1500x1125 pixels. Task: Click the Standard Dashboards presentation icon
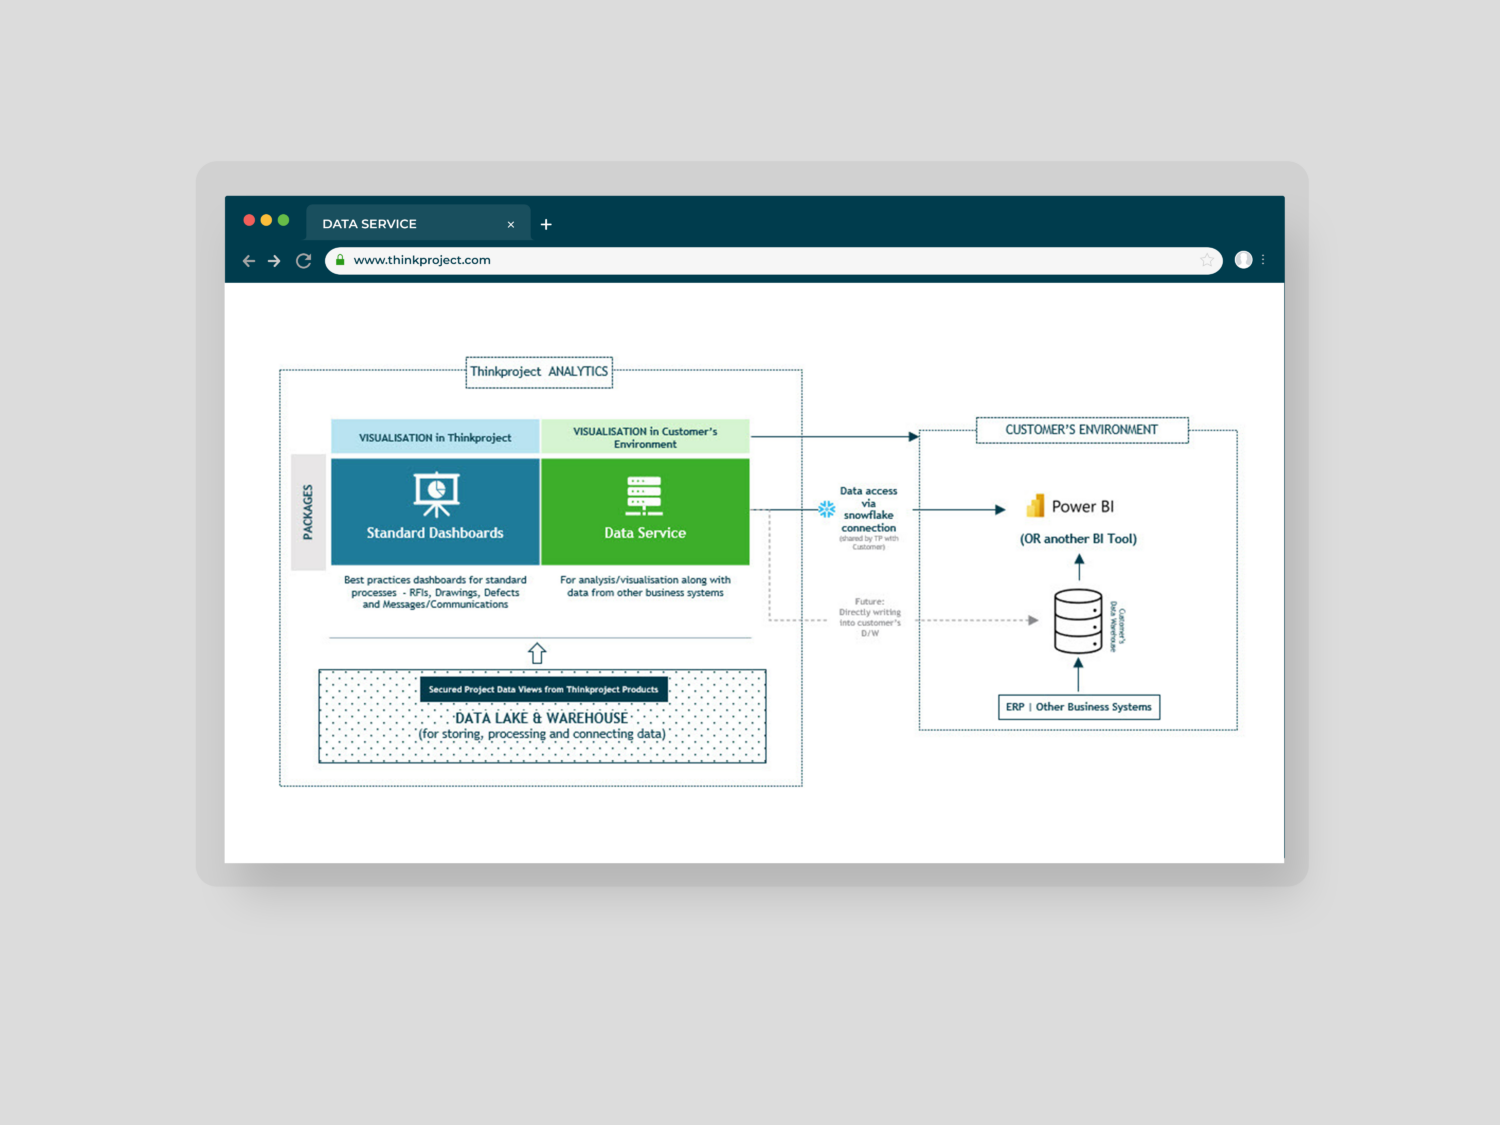point(436,494)
